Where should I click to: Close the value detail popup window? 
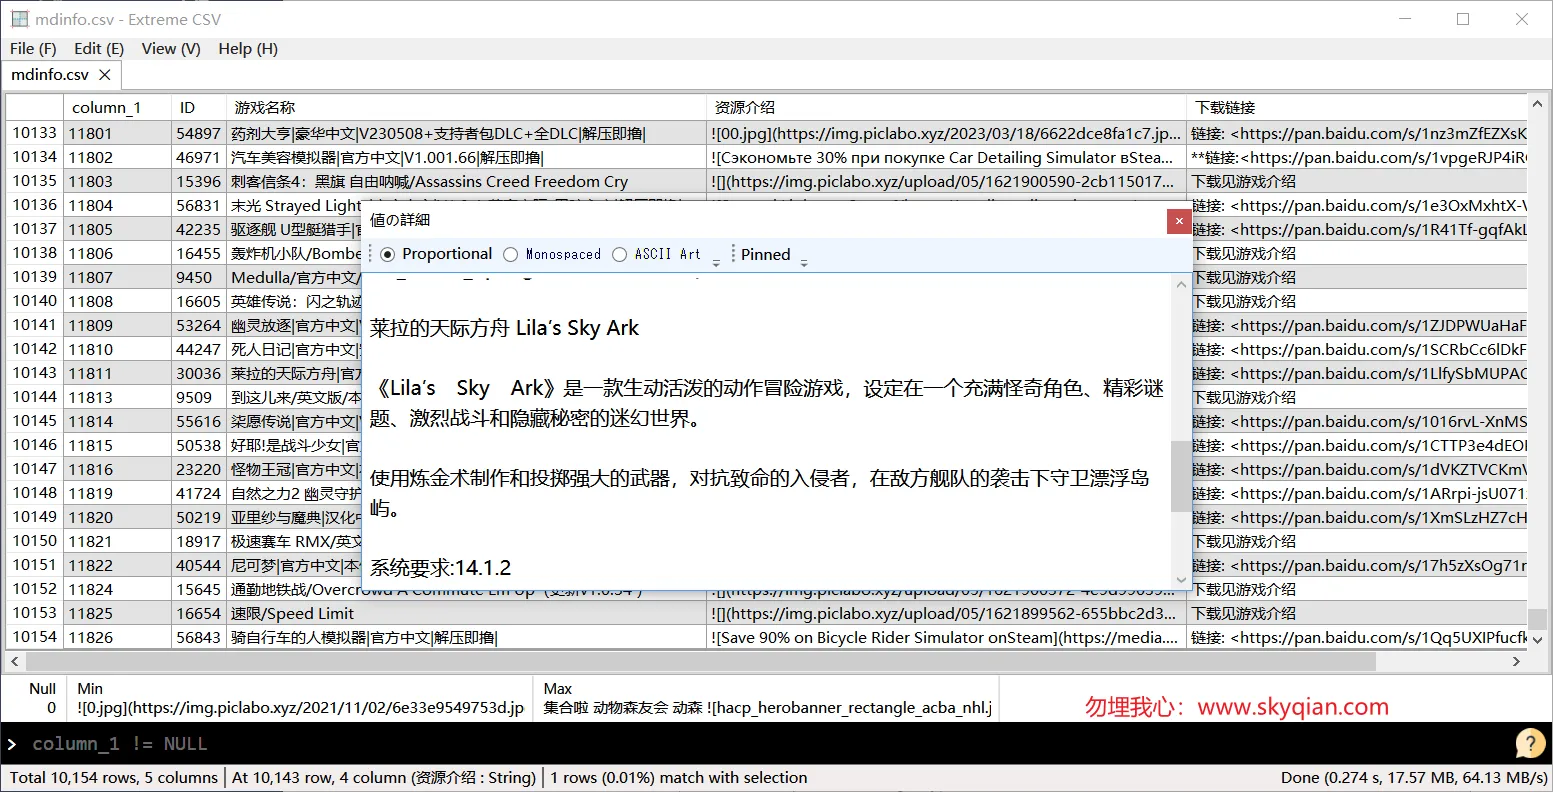click(x=1179, y=221)
